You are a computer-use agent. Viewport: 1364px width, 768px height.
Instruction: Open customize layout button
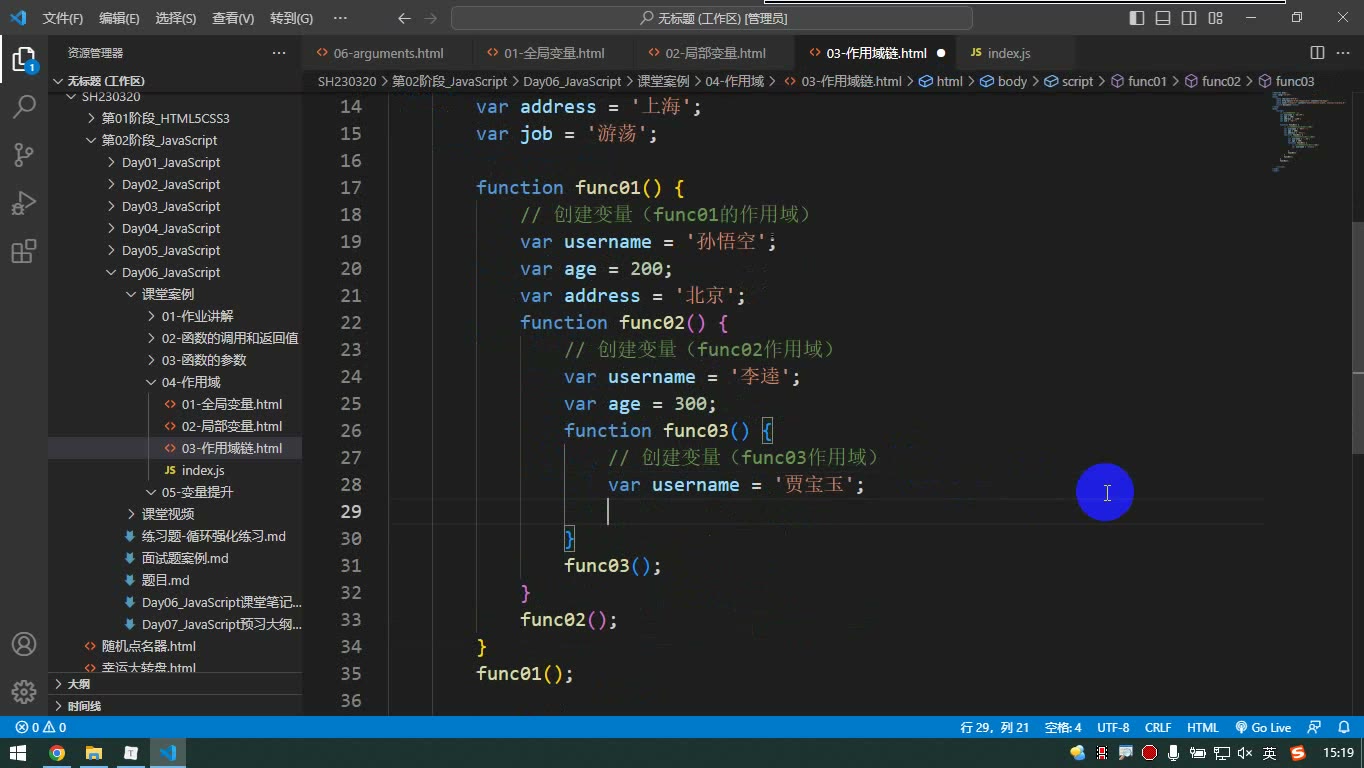[x=1215, y=18]
